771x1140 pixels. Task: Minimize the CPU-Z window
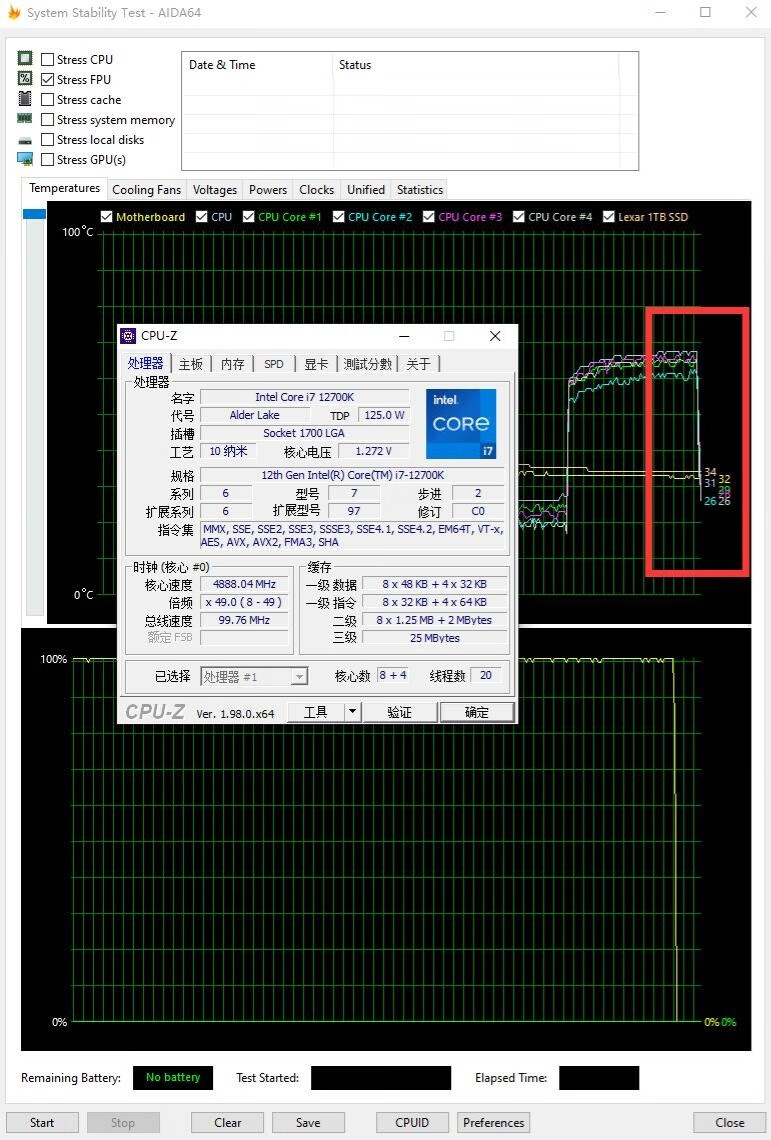tap(404, 335)
